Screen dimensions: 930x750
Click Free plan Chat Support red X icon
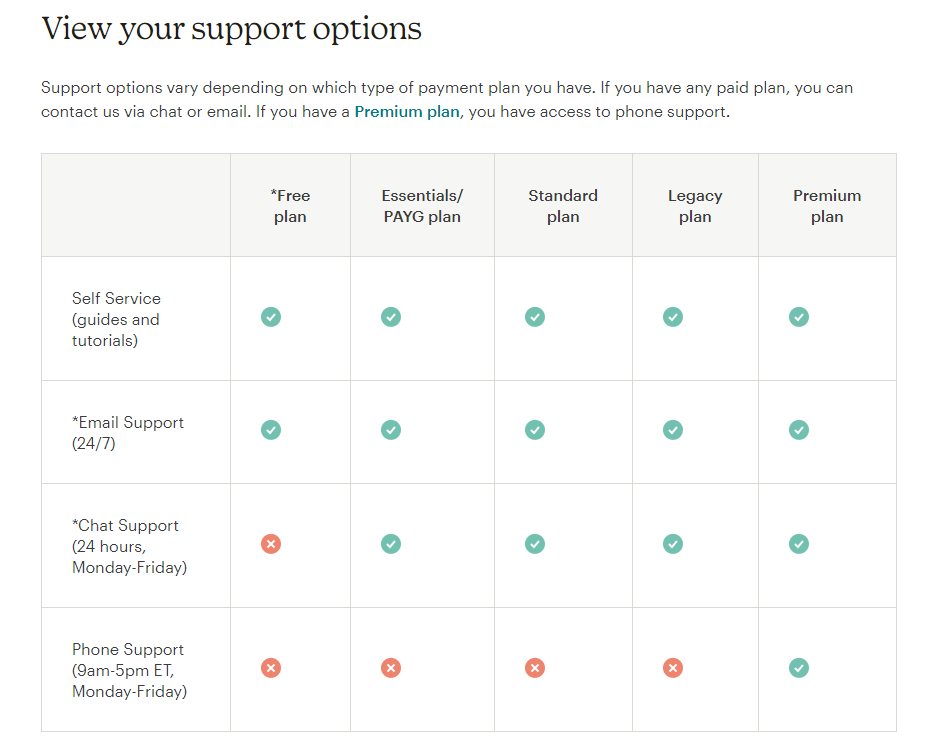[x=271, y=544]
